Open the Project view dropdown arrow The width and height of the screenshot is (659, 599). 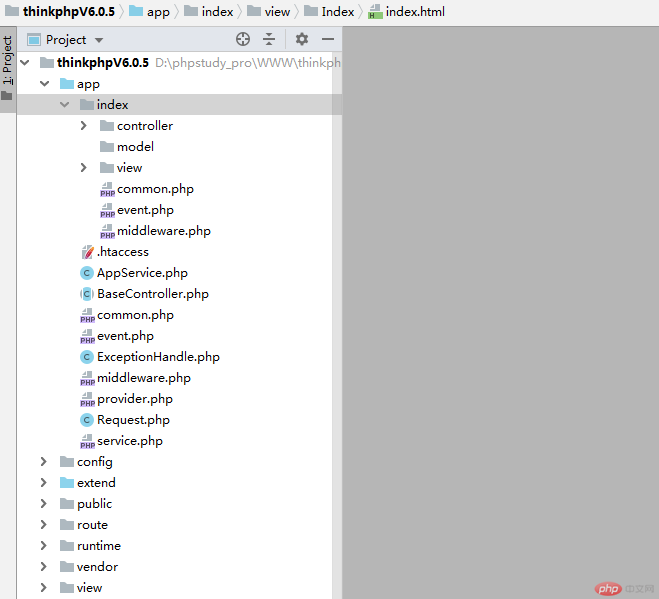[99, 40]
